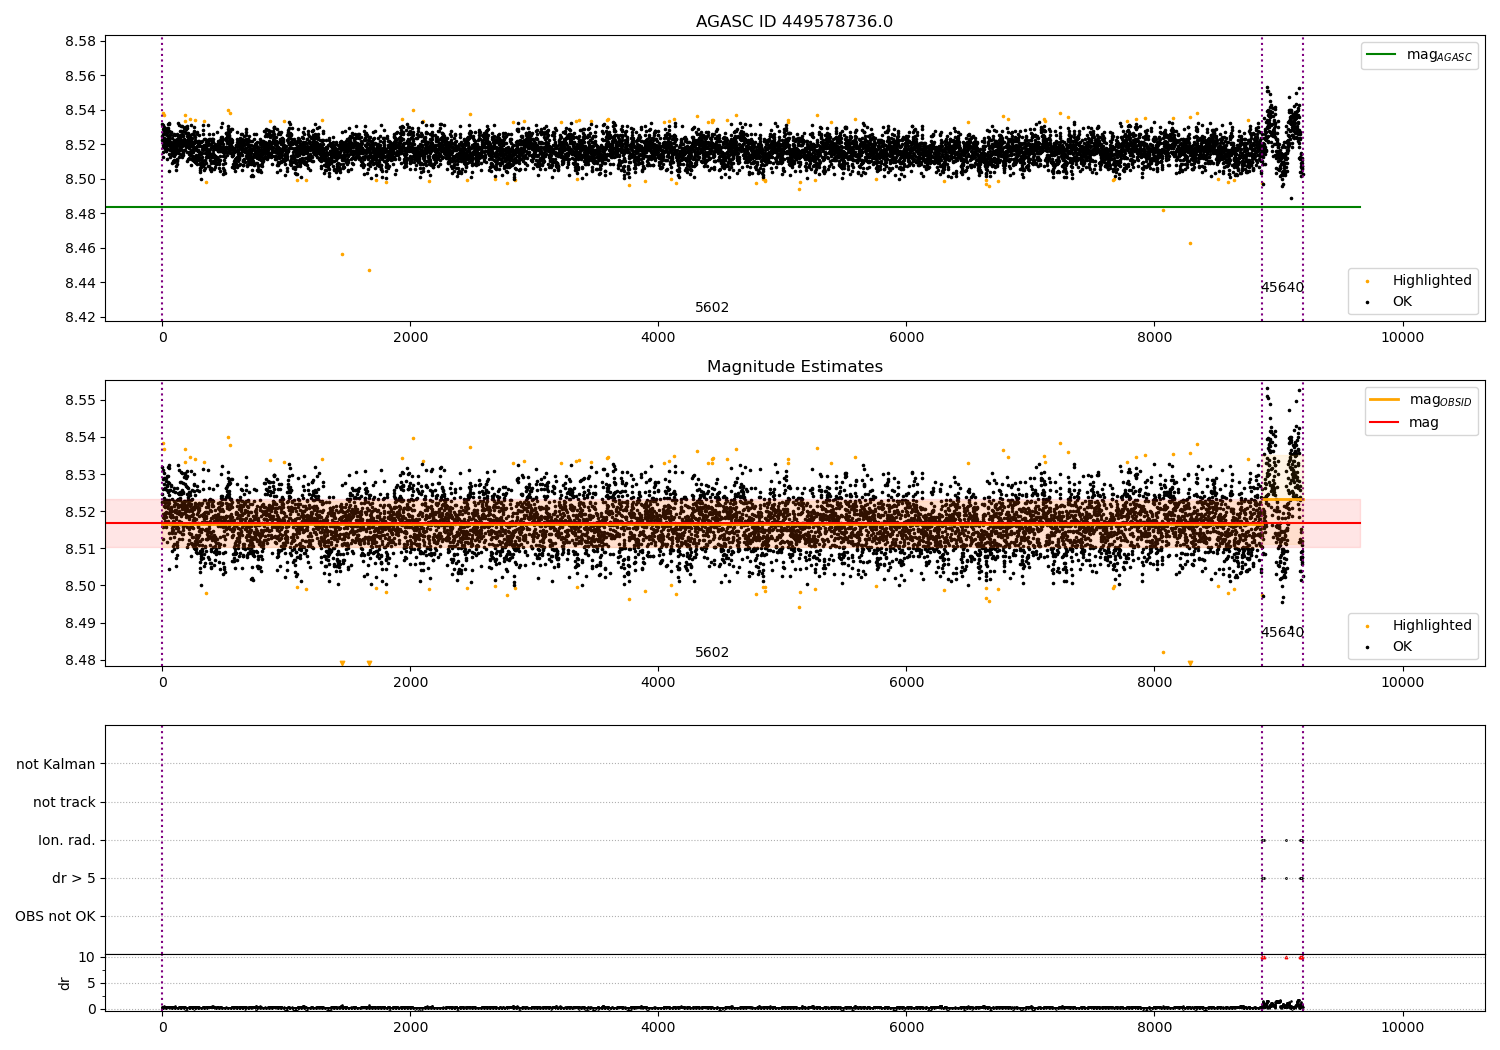Click the '8.56' tick in the top plot
This screenshot has height=1050, width=1500.
coord(80,76)
